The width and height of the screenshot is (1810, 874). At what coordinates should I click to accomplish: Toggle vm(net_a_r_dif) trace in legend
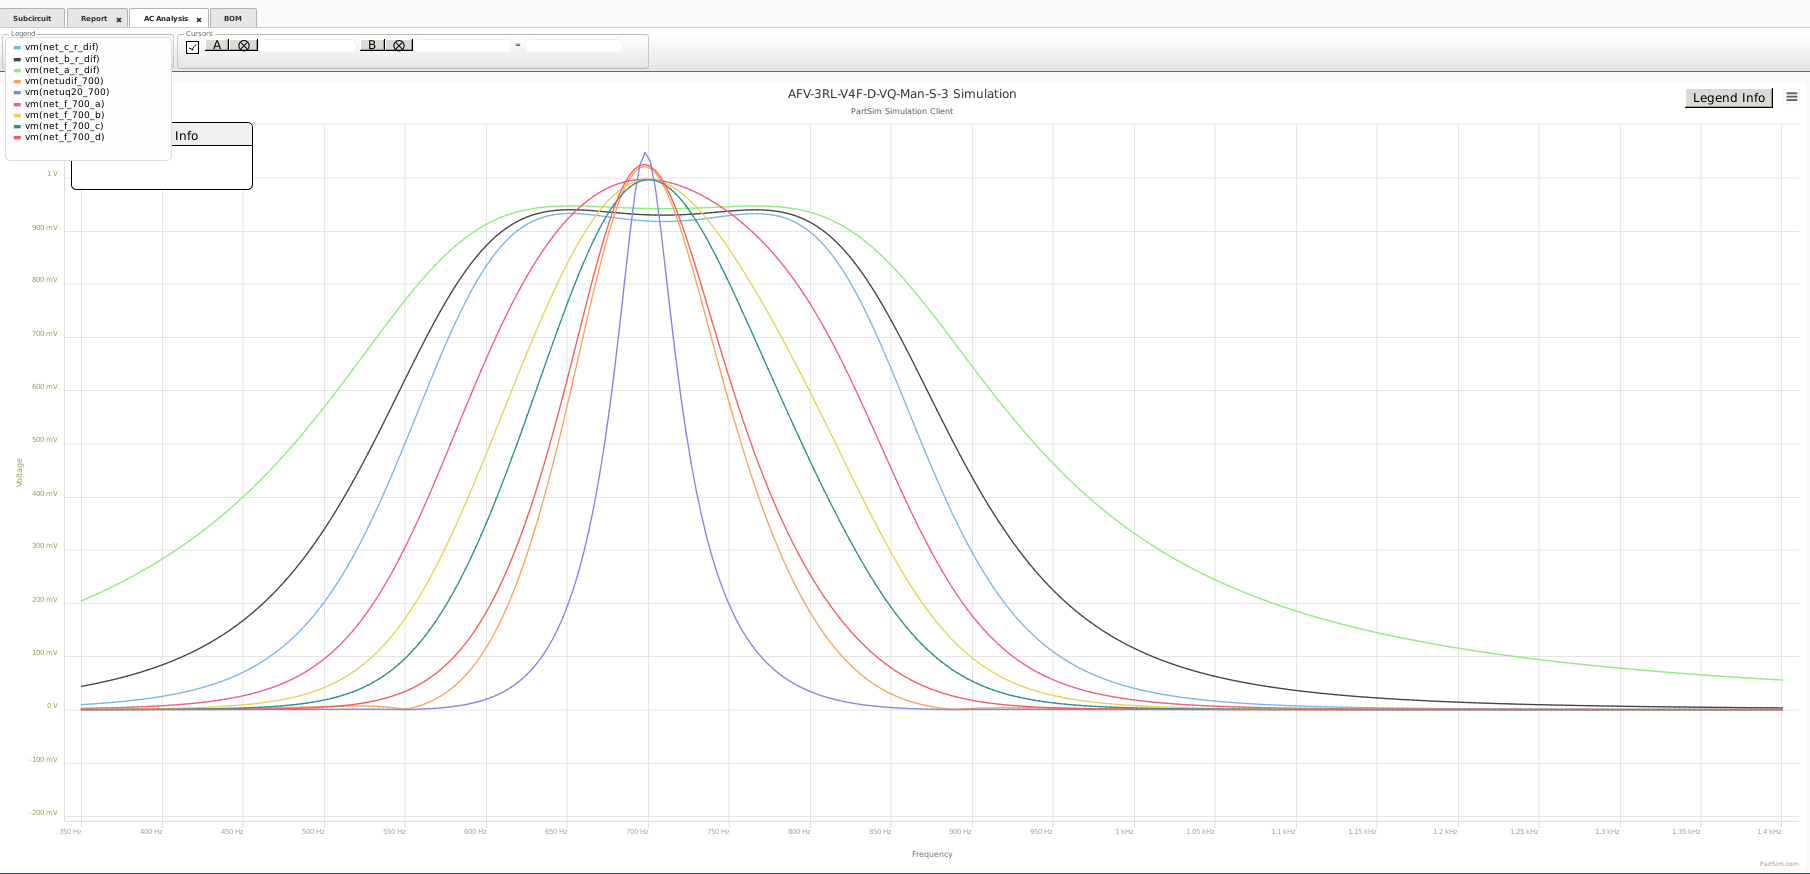(56, 70)
